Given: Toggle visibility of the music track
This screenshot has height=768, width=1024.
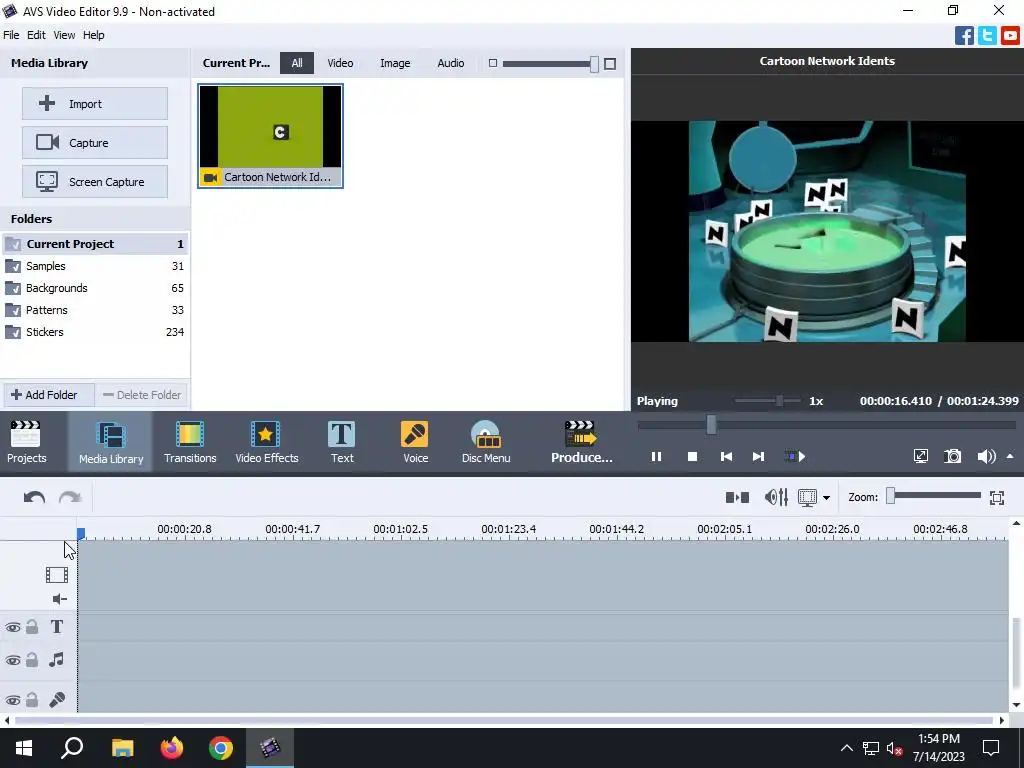Looking at the screenshot, I should (12, 660).
